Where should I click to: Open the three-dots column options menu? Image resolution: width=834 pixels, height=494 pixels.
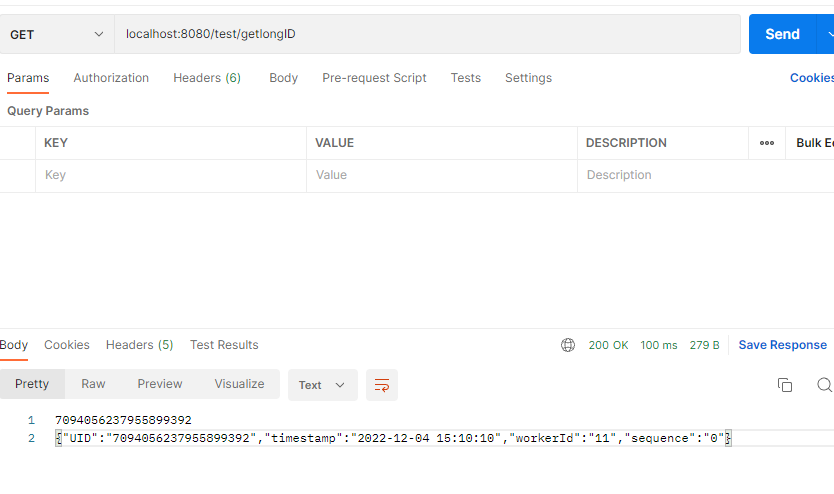(x=767, y=143)
